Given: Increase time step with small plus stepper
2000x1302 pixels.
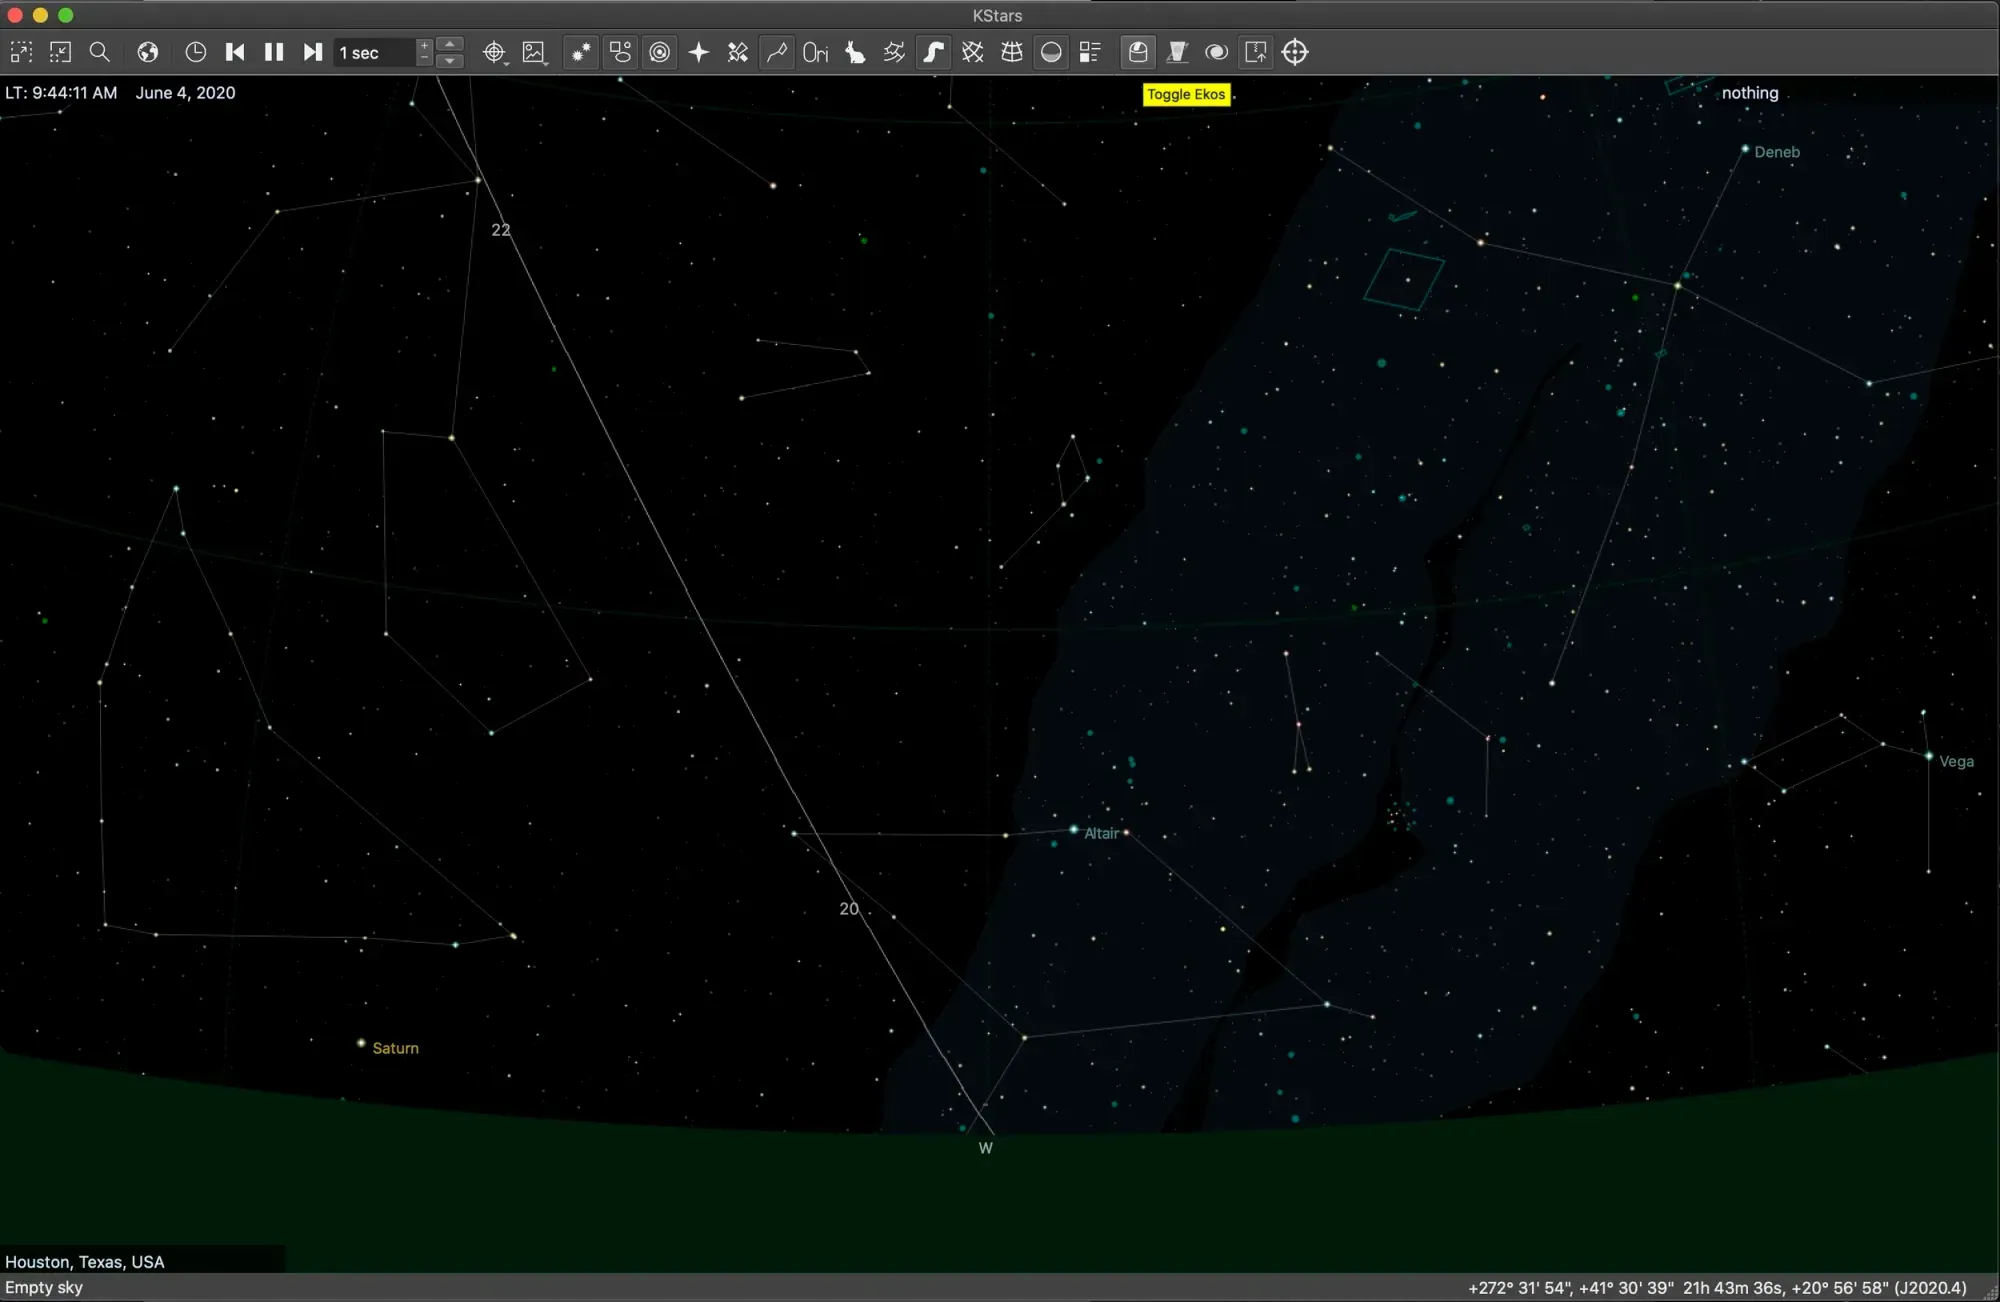Looking at the screenshot, I should 424,46.
